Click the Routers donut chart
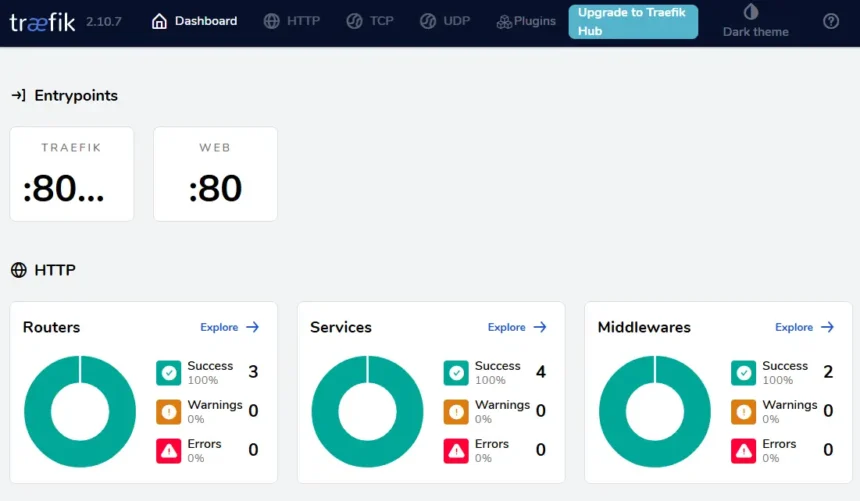Image resolution: width=860 pixels, height=501 pixels. (80, 411)
